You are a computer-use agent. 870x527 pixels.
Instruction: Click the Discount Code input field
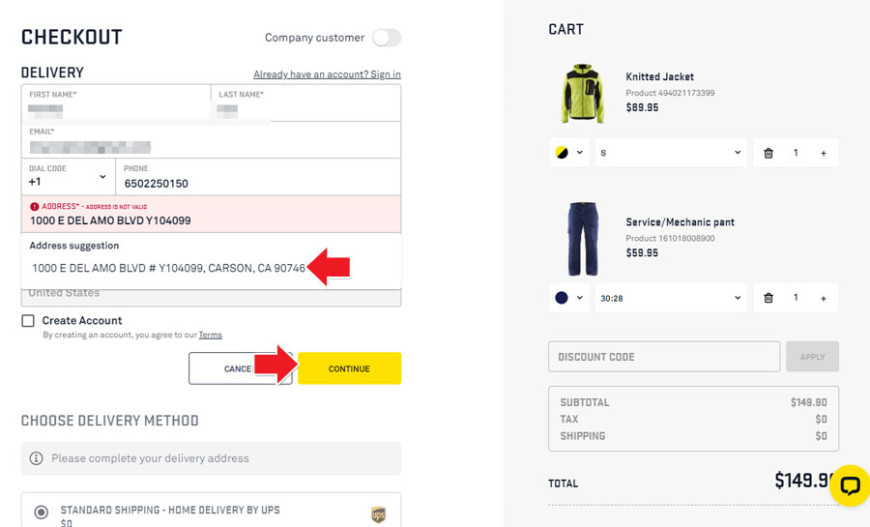pos(664,357)
